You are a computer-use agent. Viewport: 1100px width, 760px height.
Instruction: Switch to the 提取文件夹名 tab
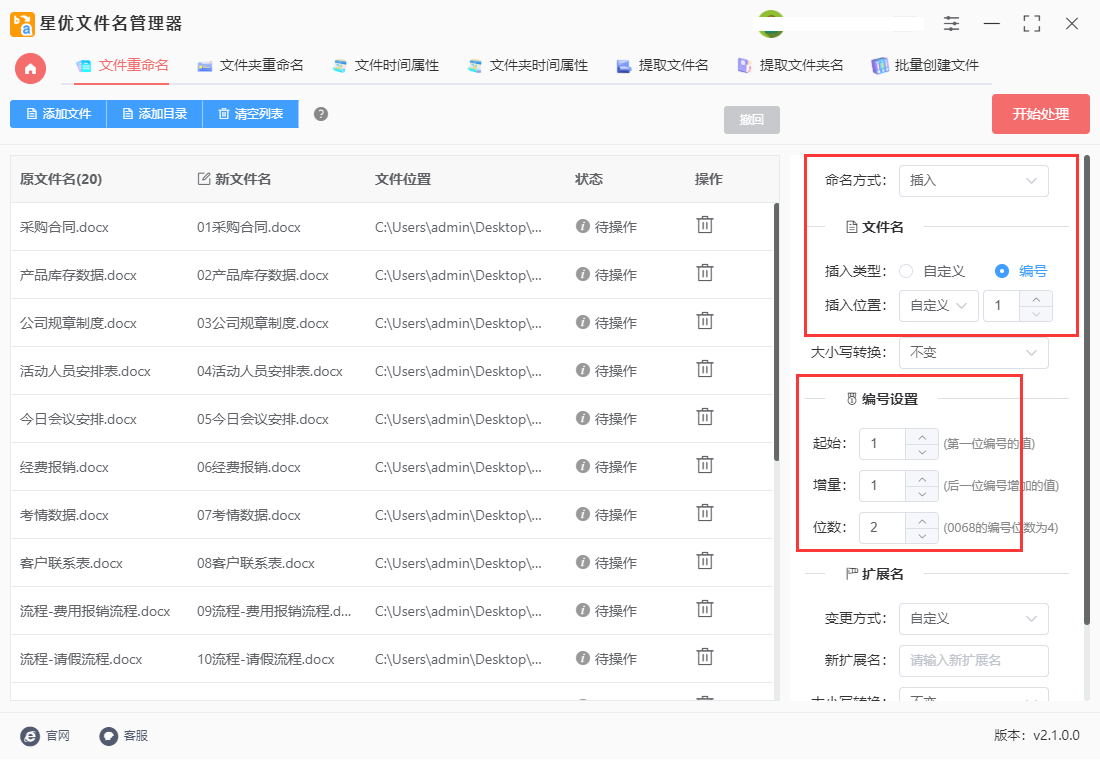pyautogui.click(x=790, y=65)
